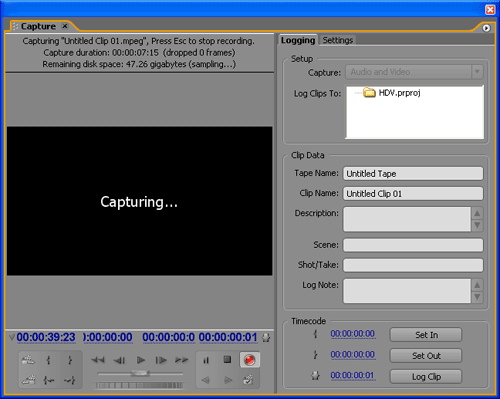This screenshot has width=500, height=399.
Task: Click the Log Clip button
Action: coord(426,377)
